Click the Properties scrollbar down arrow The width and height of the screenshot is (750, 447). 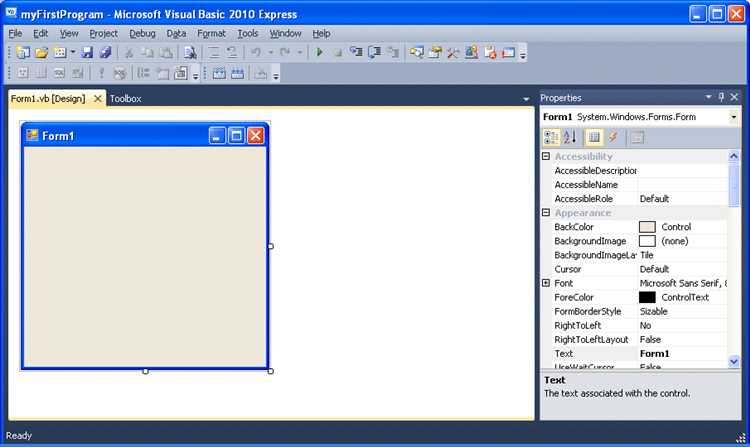coord(733,362)
